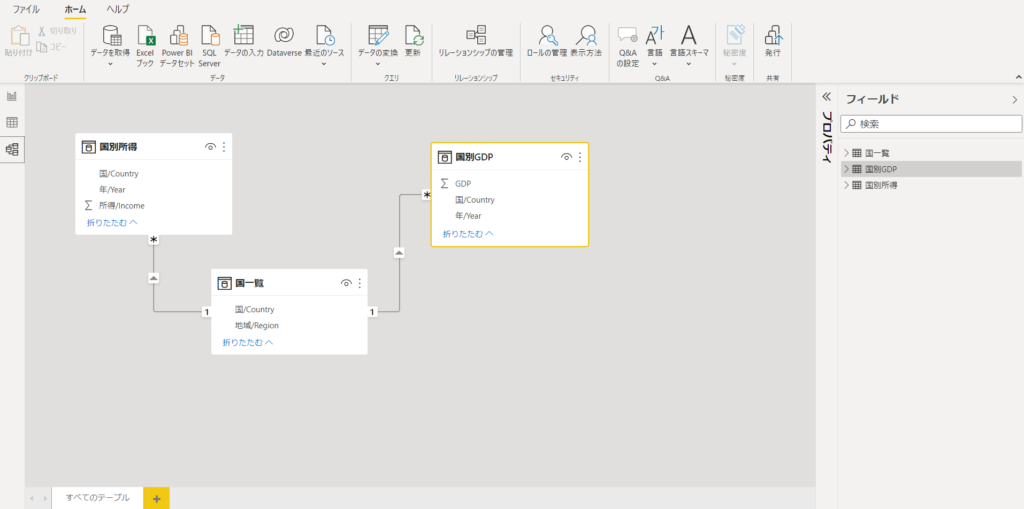This screenshot has width=1024, height=509.
Task: Open Power BI データセット source
Action: tap(178, 35)
